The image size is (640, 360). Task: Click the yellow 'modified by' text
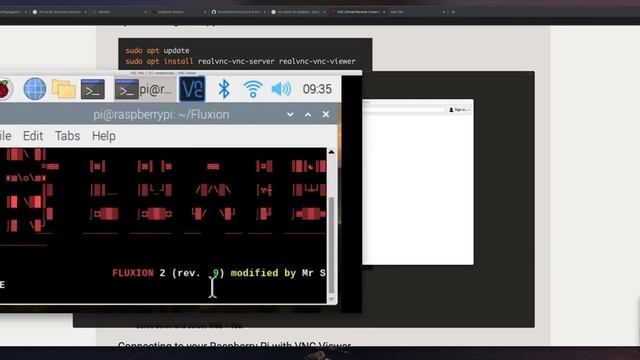[263, 273]
